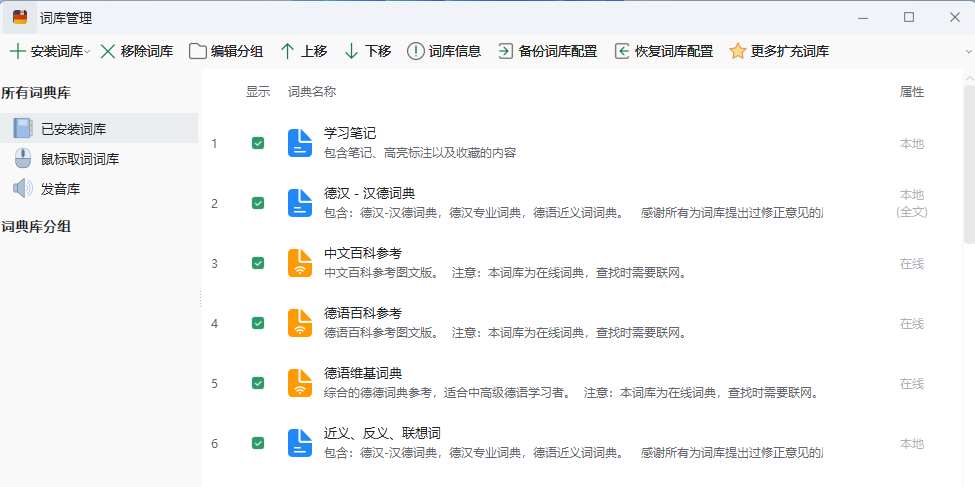Viewport: 975px width, 487px height.
Task: Click the 备份词库配置 export icon
Action: pyautogui.click(x=506, y=51)
